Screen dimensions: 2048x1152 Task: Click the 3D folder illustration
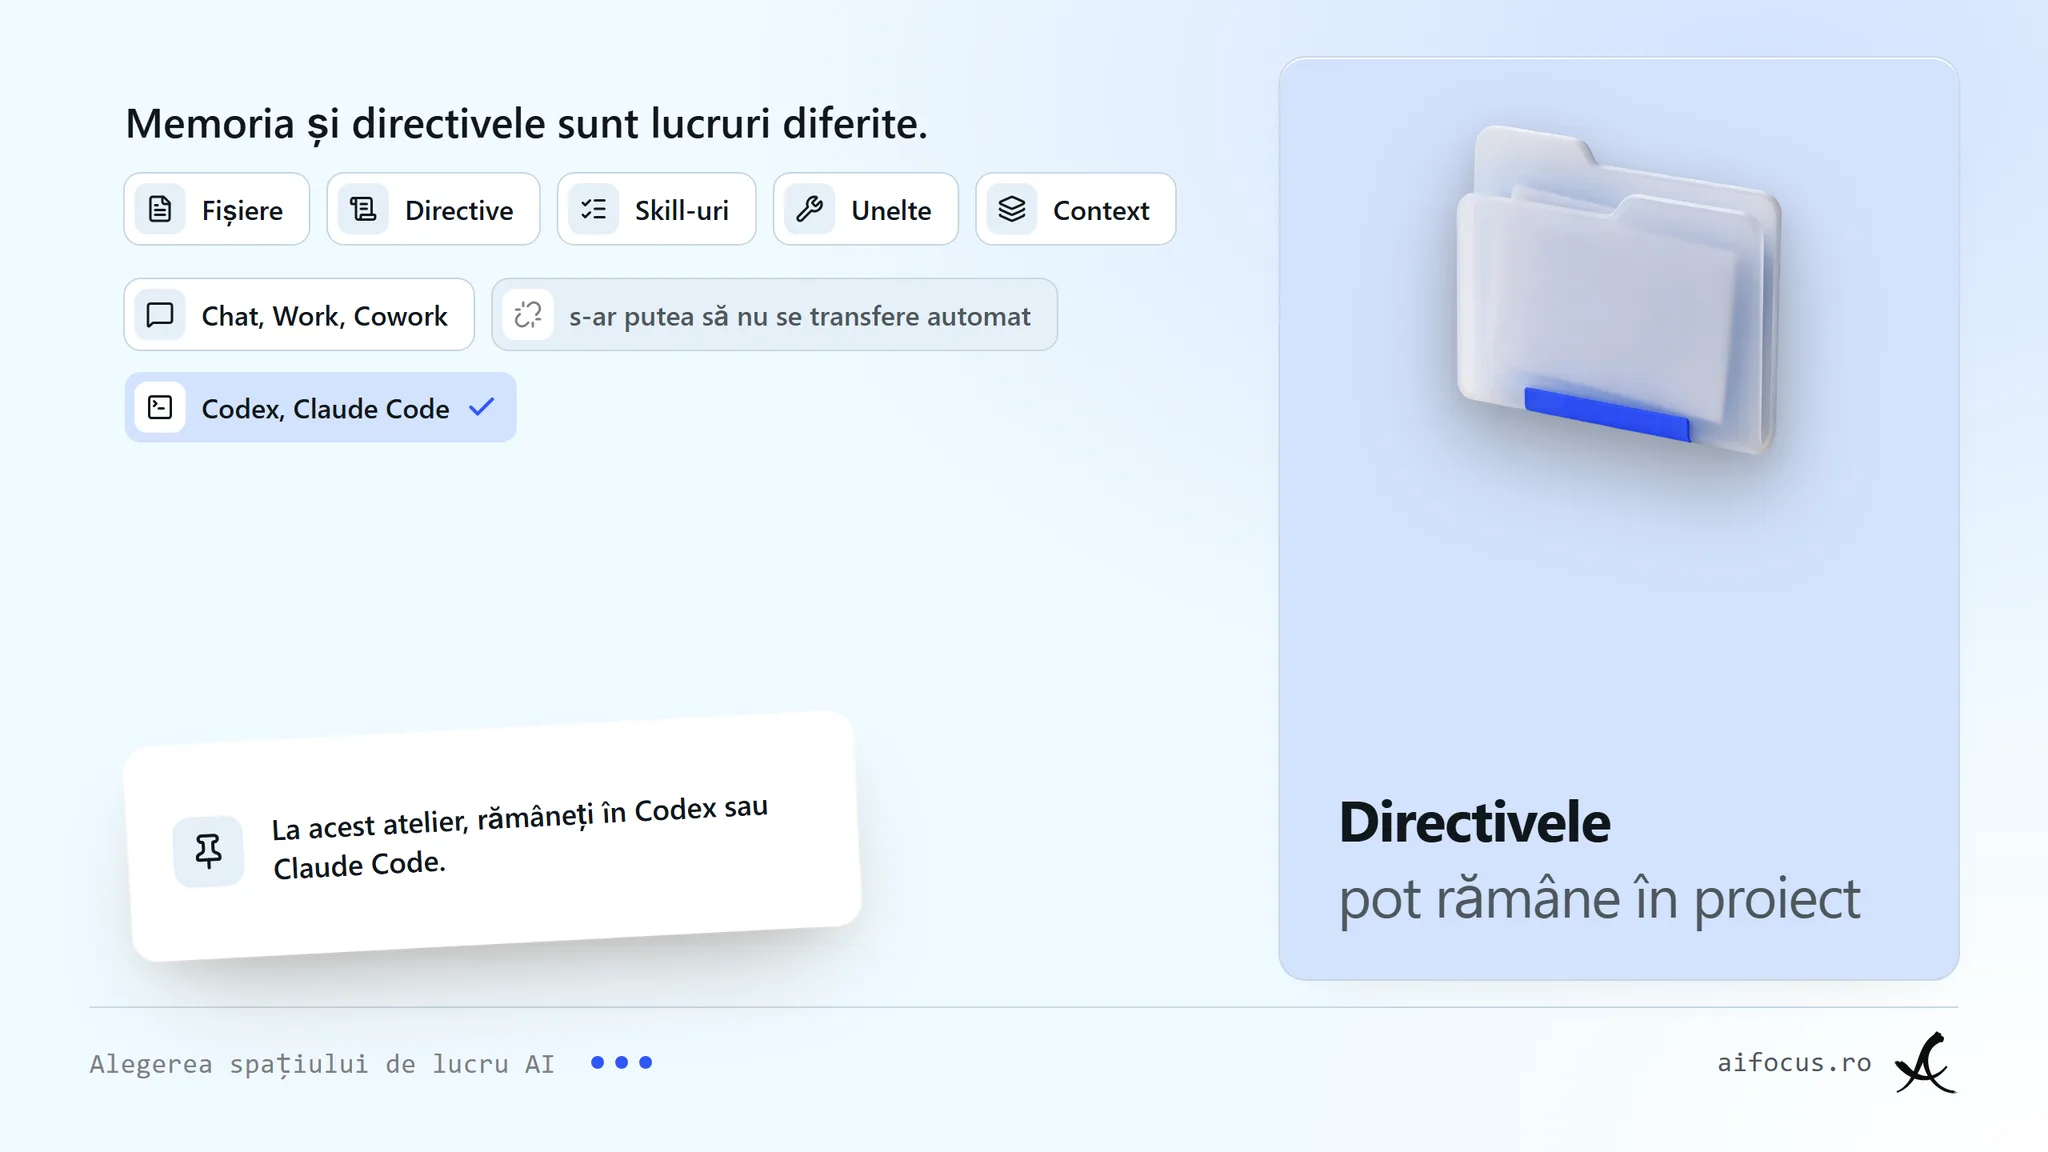click(x=1618, y=290)
